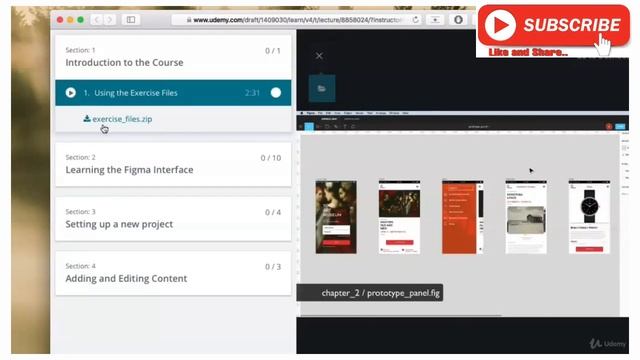Viewport: 640px width, 360px height.
Task: Close the course content sidebar with X
Action: coord(319,56)
